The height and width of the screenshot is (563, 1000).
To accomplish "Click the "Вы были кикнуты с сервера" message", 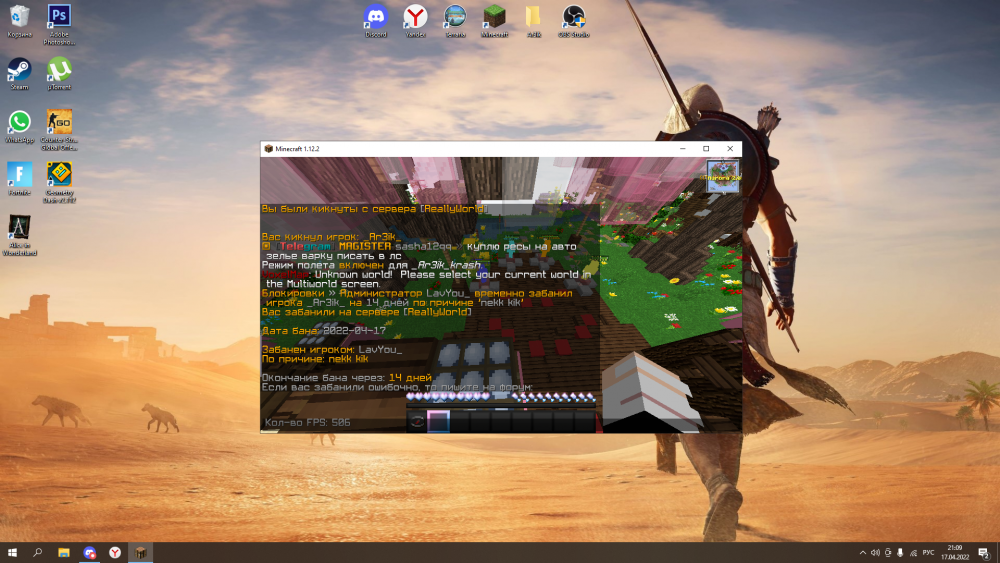I will click(375, 209).
